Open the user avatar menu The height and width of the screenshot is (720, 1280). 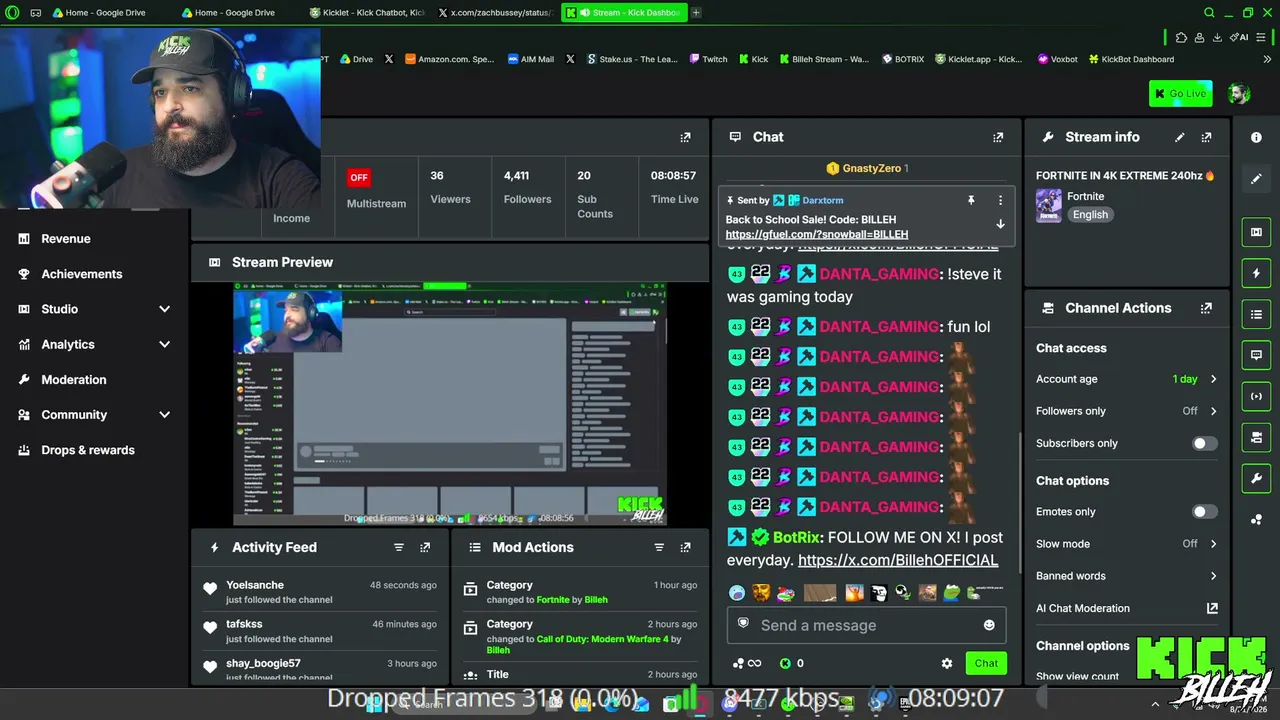click(x=1240, y=94)
